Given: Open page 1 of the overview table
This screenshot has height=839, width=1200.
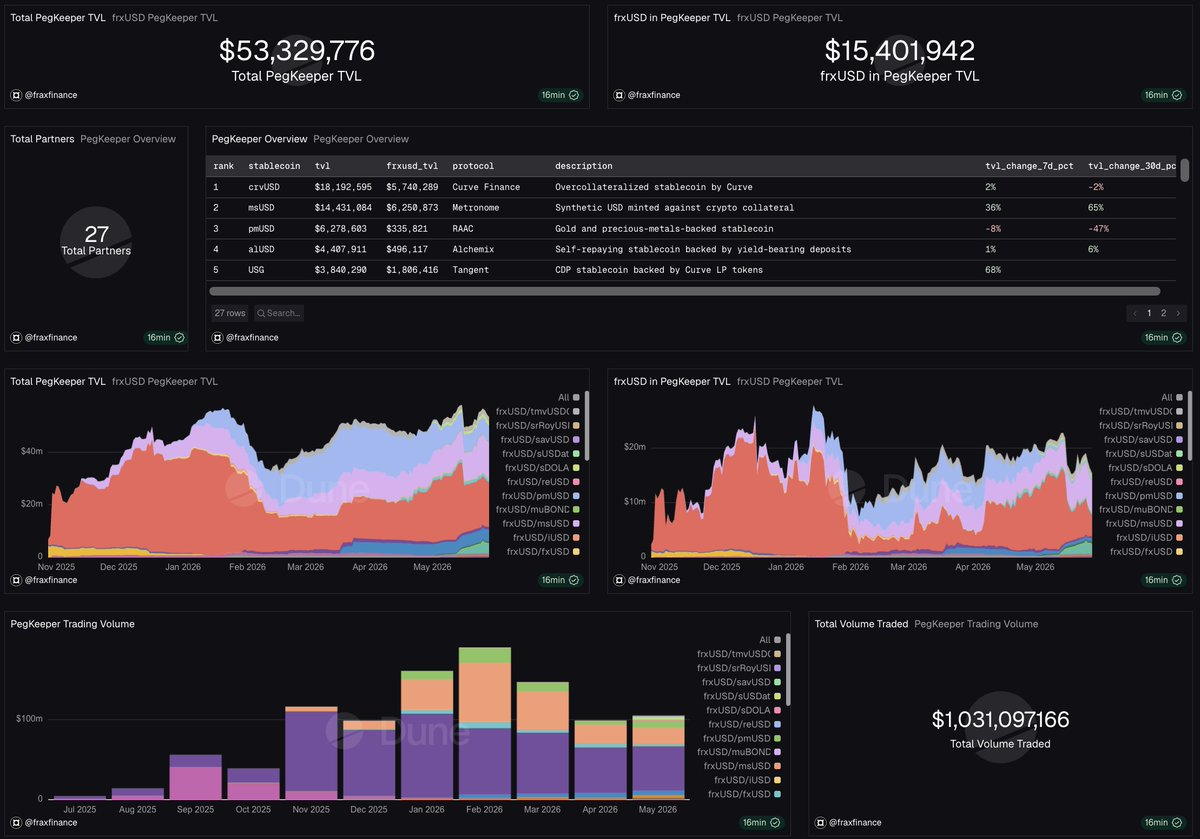Looking at the screenshot, I should [1149, 313].
